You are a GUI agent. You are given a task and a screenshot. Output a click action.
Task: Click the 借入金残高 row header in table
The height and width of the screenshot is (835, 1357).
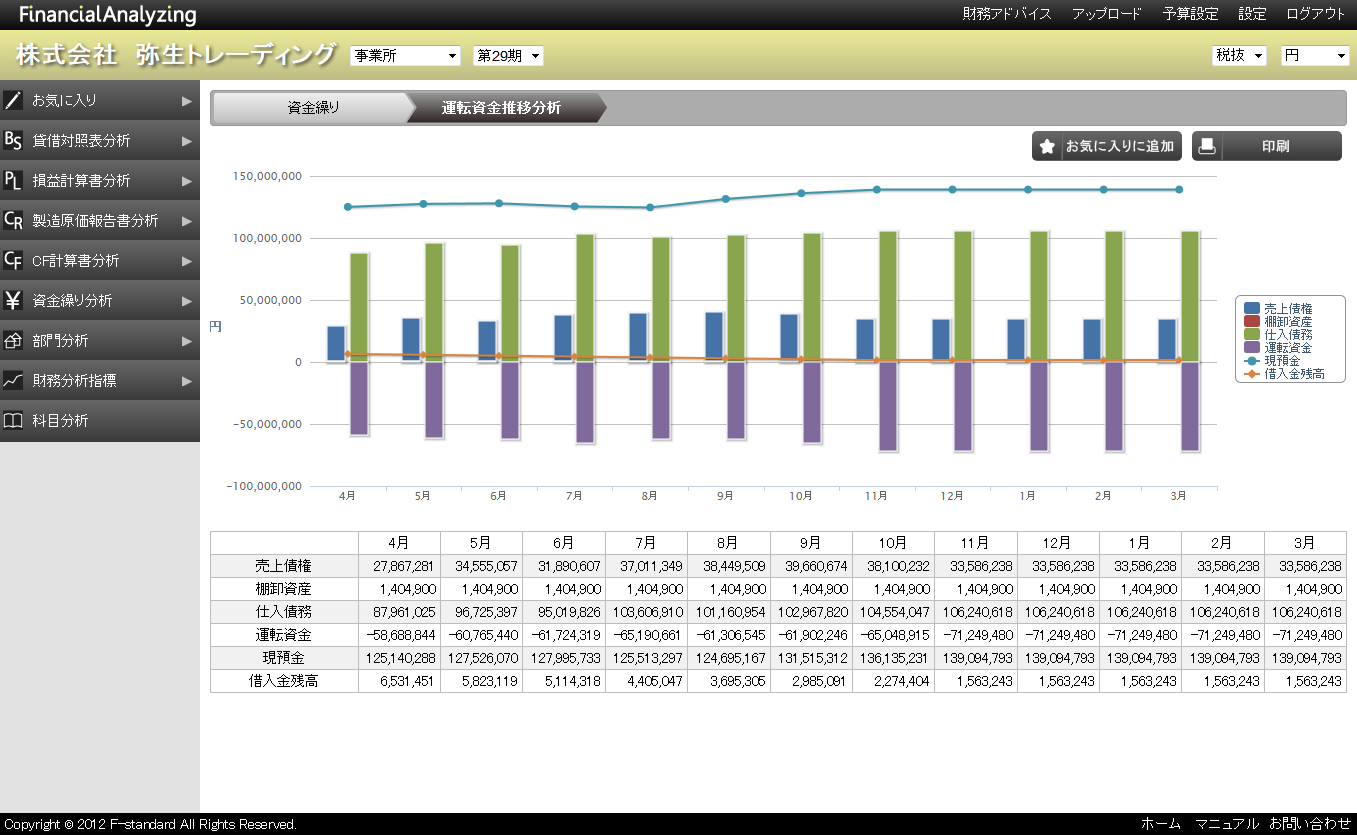tap(284, 681)
